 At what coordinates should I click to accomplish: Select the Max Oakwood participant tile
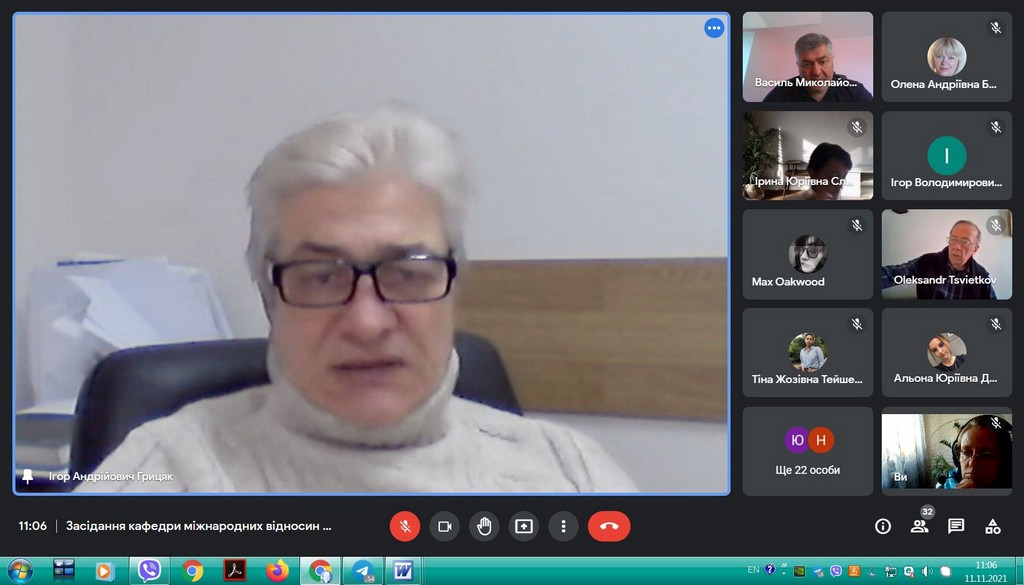[x=807, y=255]
